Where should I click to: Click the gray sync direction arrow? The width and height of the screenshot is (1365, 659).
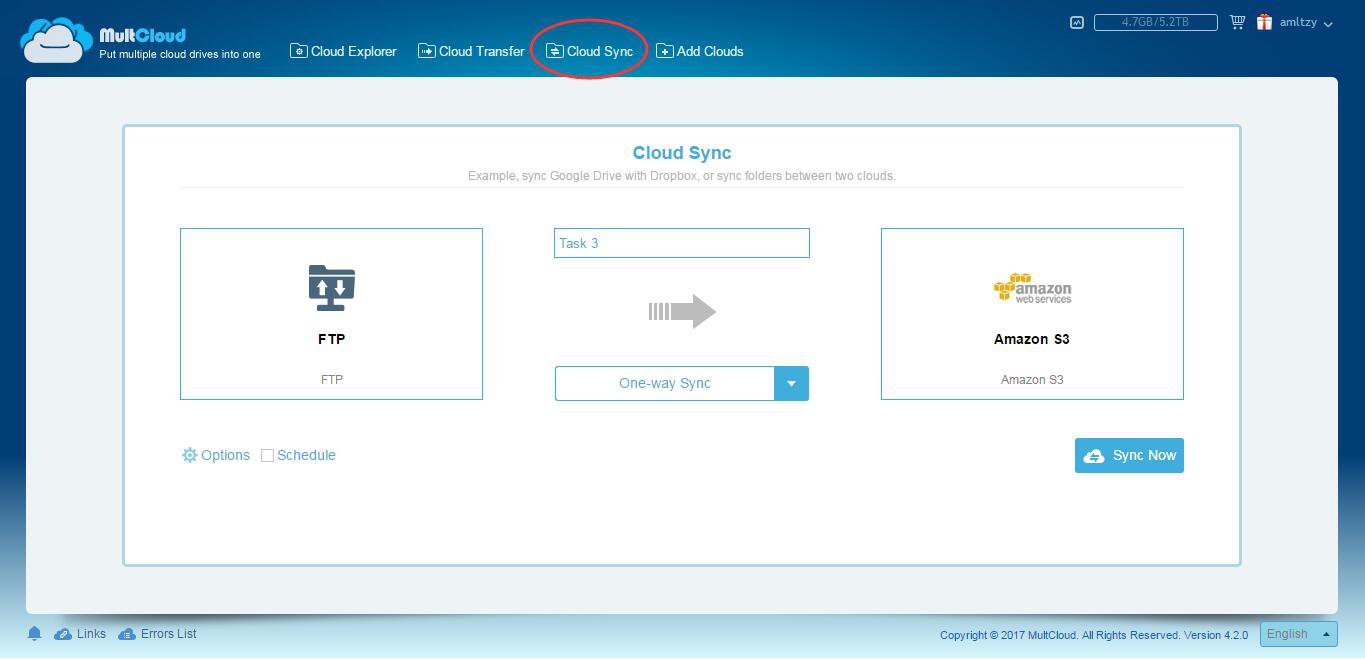point(682,311)
